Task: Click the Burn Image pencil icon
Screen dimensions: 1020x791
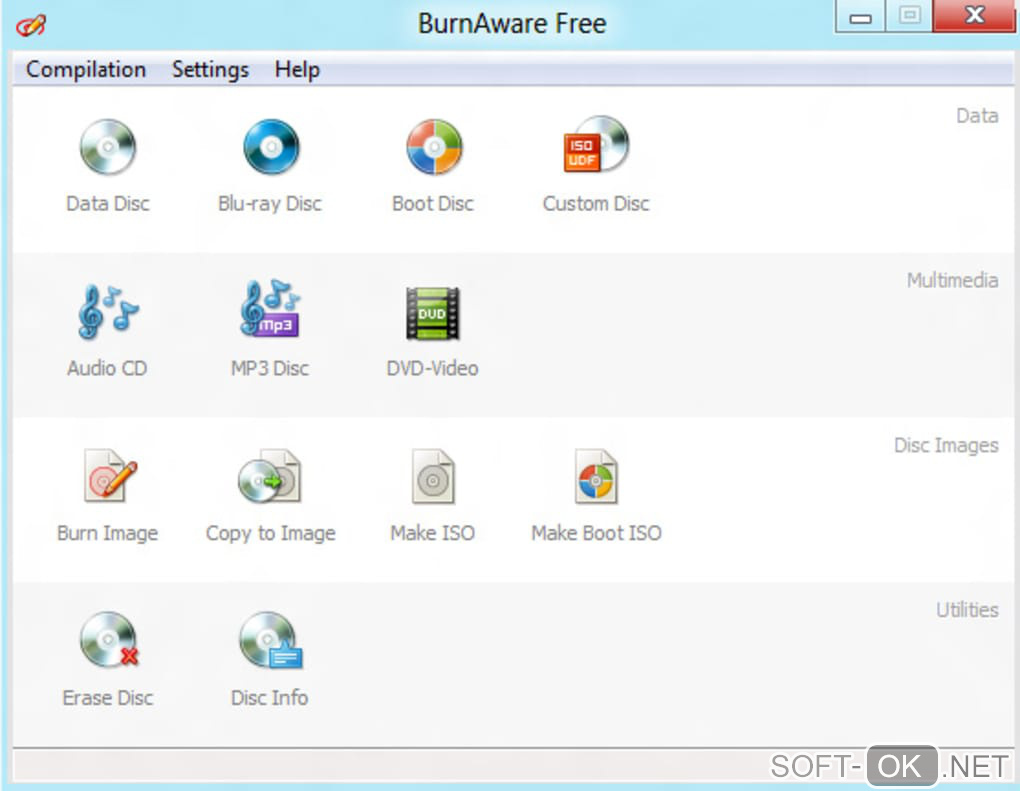Action: [x=110, y=476]
